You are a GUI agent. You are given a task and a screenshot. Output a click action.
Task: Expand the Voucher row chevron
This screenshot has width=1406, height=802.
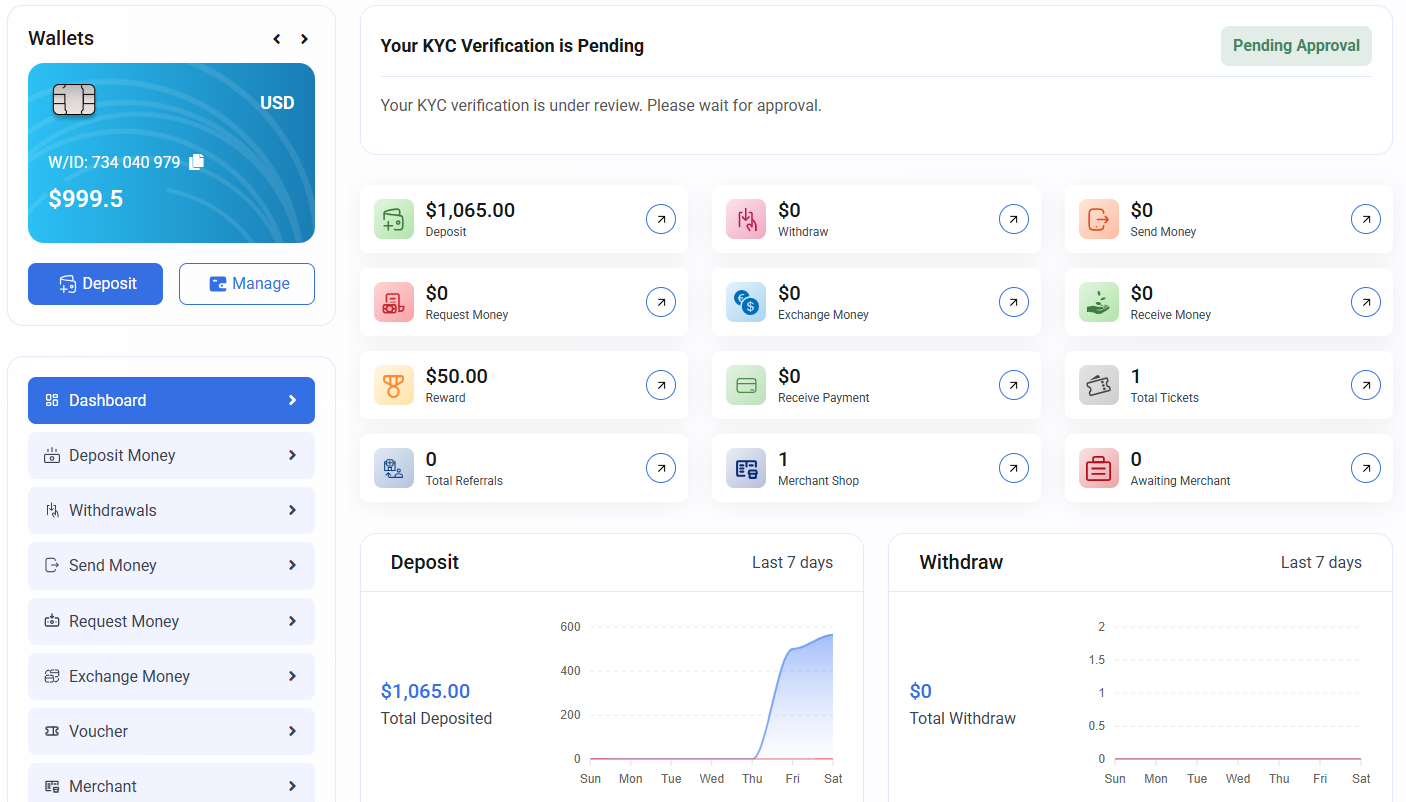(292, 731)
